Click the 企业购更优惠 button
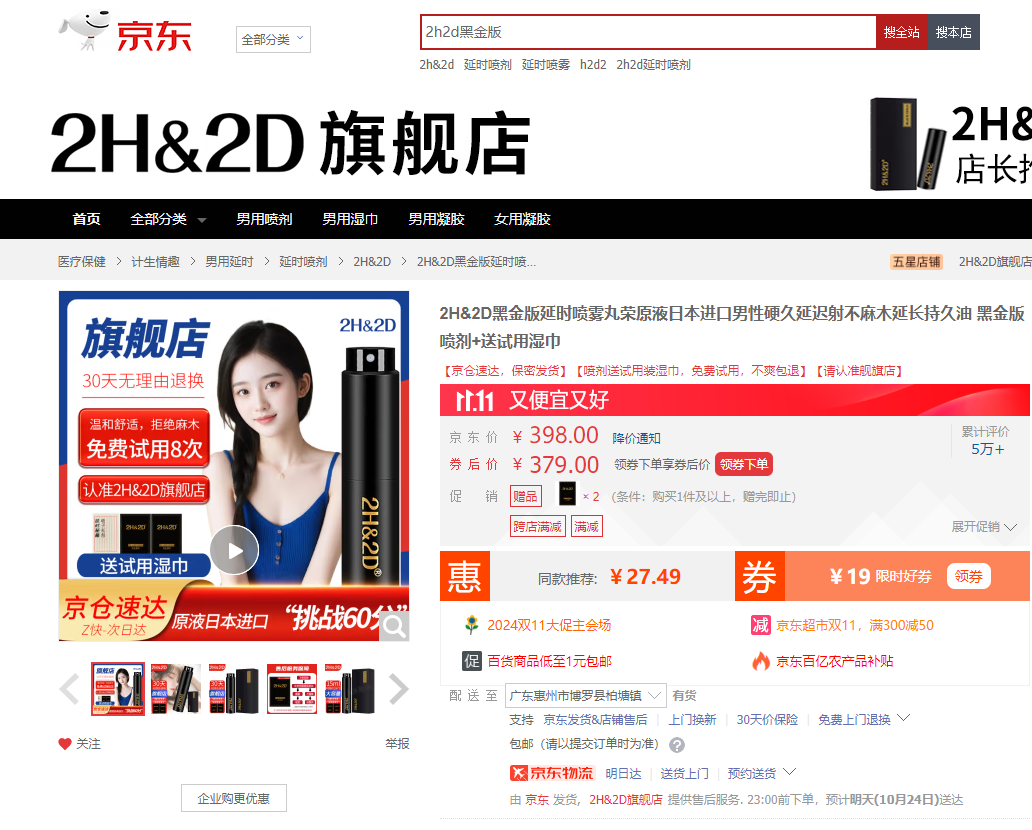 pos(234,798)
